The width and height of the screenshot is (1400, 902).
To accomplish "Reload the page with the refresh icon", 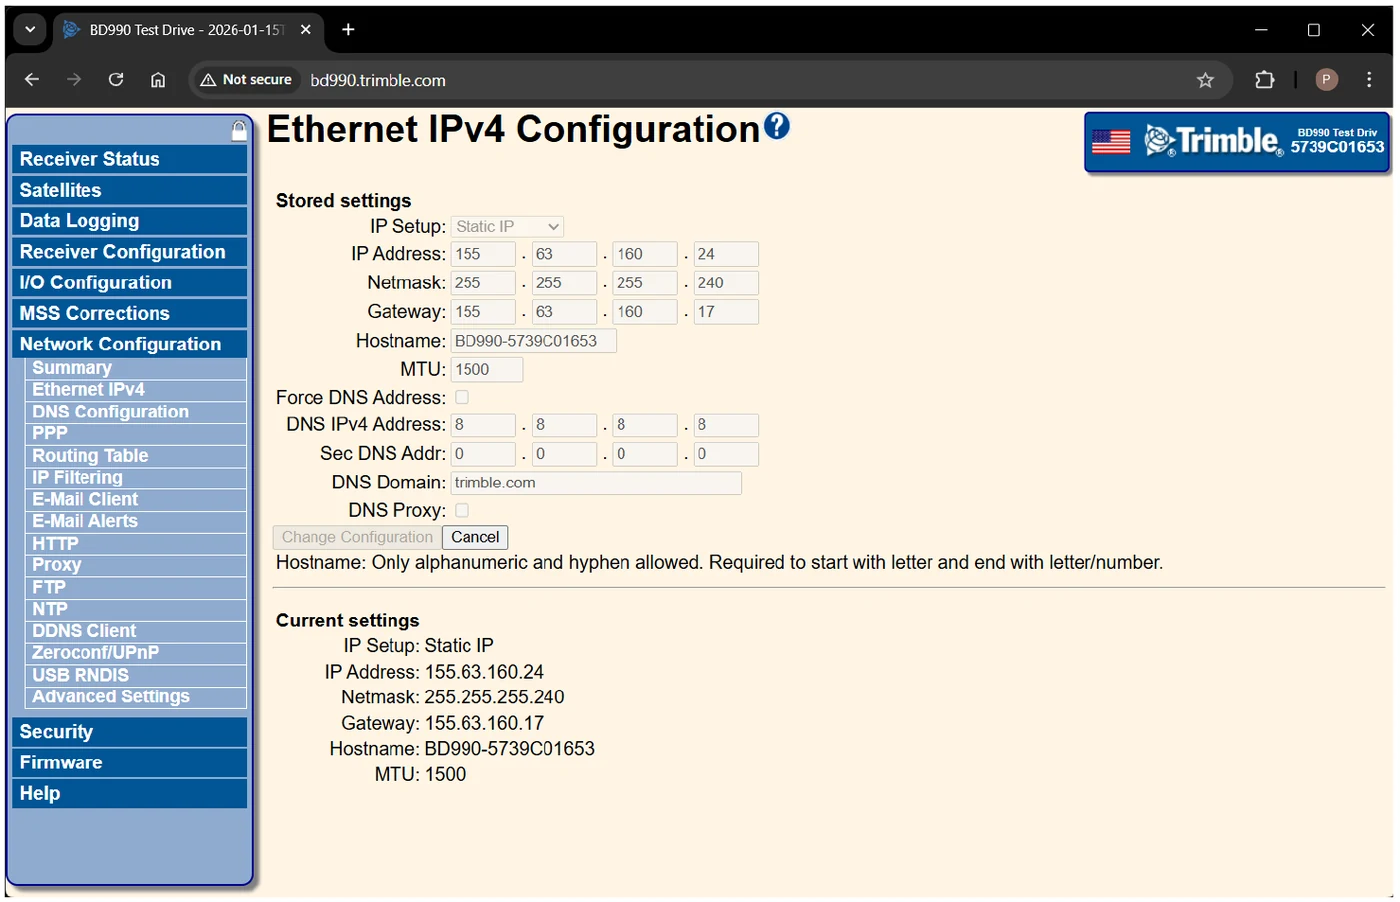I will click(x=116, y=80).
